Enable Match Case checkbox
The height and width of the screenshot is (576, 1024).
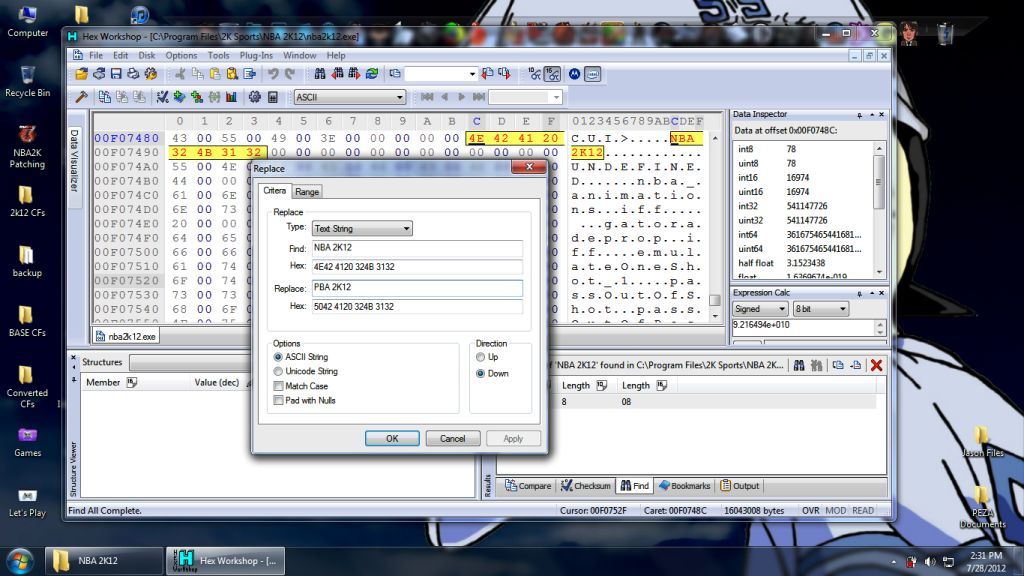point(278,386)
